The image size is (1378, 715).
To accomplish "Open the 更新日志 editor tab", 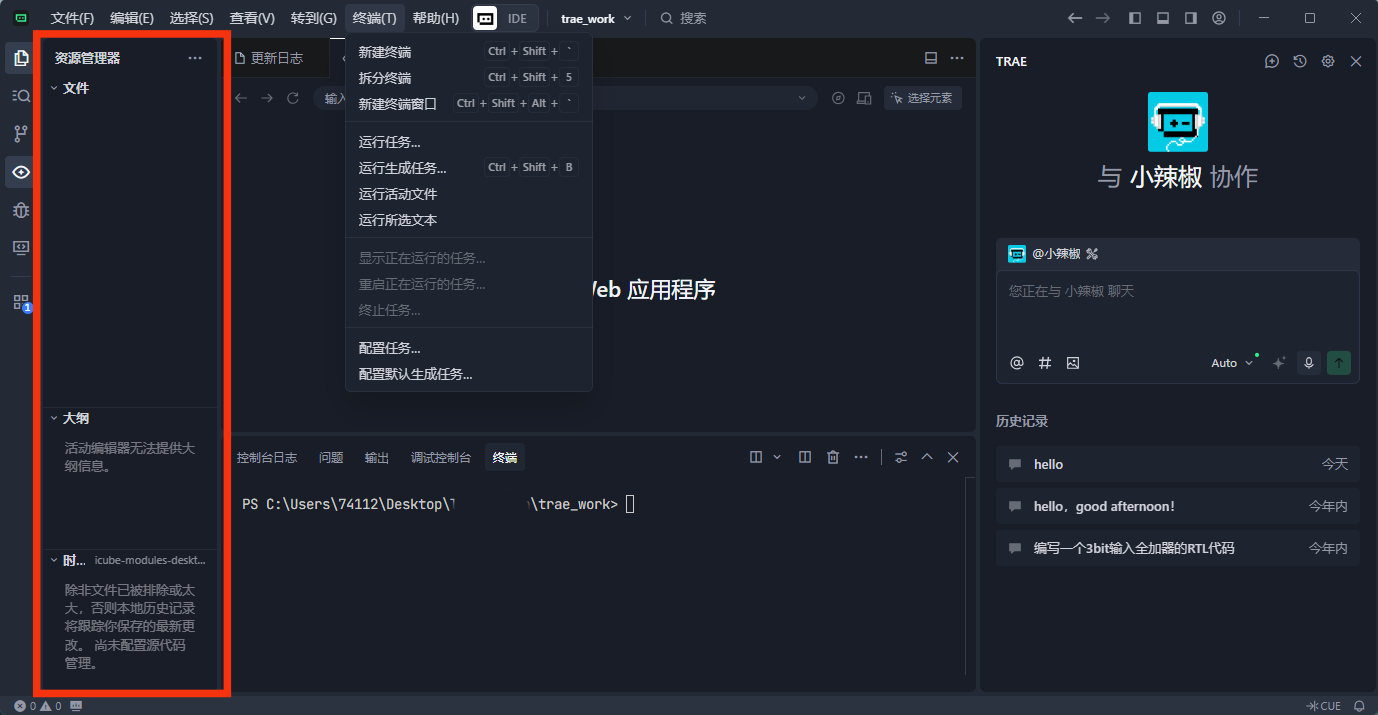I will (x=277, y=58).
